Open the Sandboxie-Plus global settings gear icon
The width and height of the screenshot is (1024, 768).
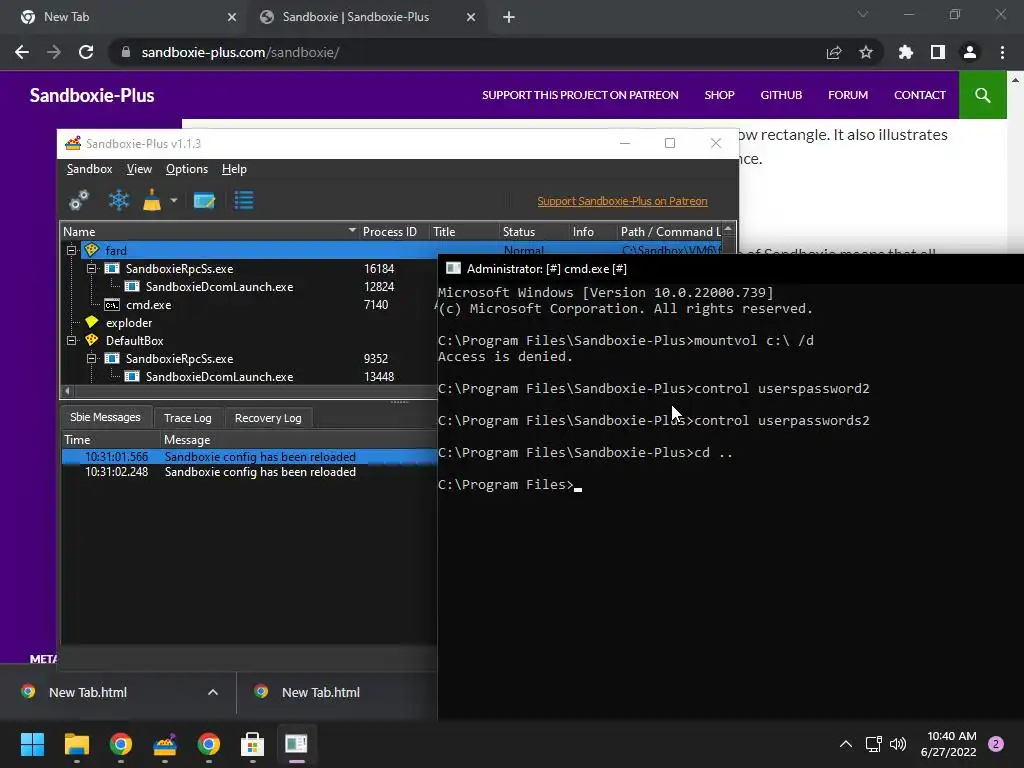click(x=79, y=200)
